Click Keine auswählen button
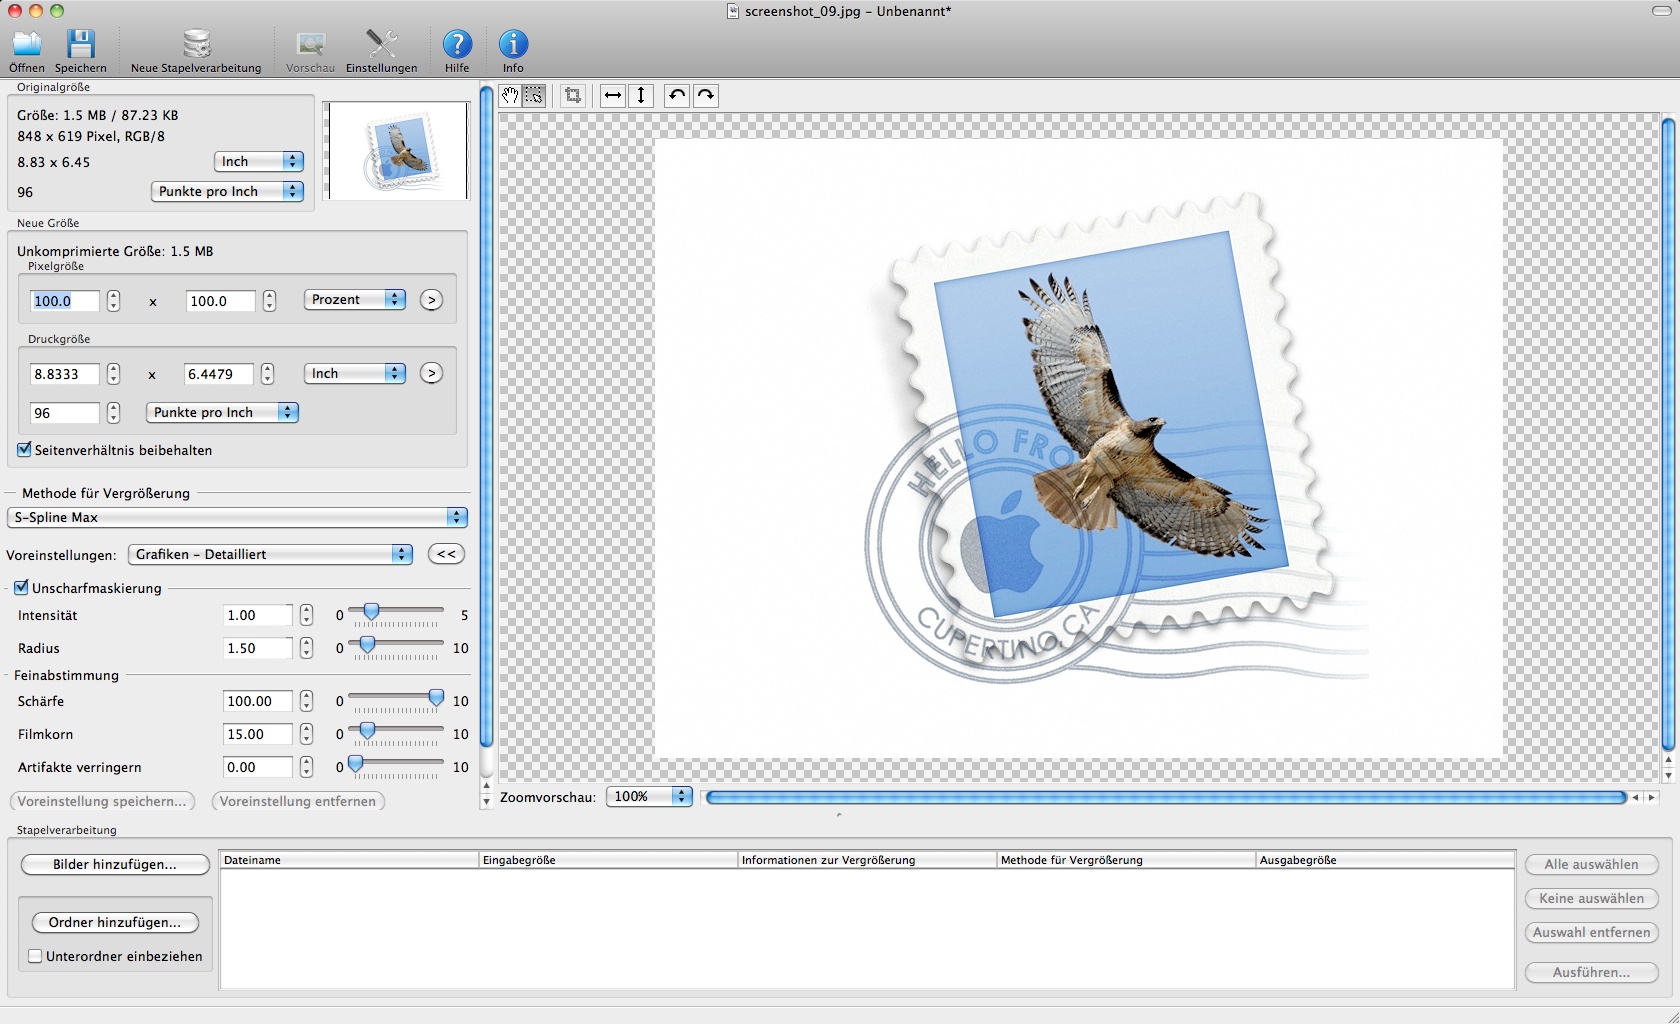The width and height of the screenshot is (1680, 1024). [x=1591, y=898]
